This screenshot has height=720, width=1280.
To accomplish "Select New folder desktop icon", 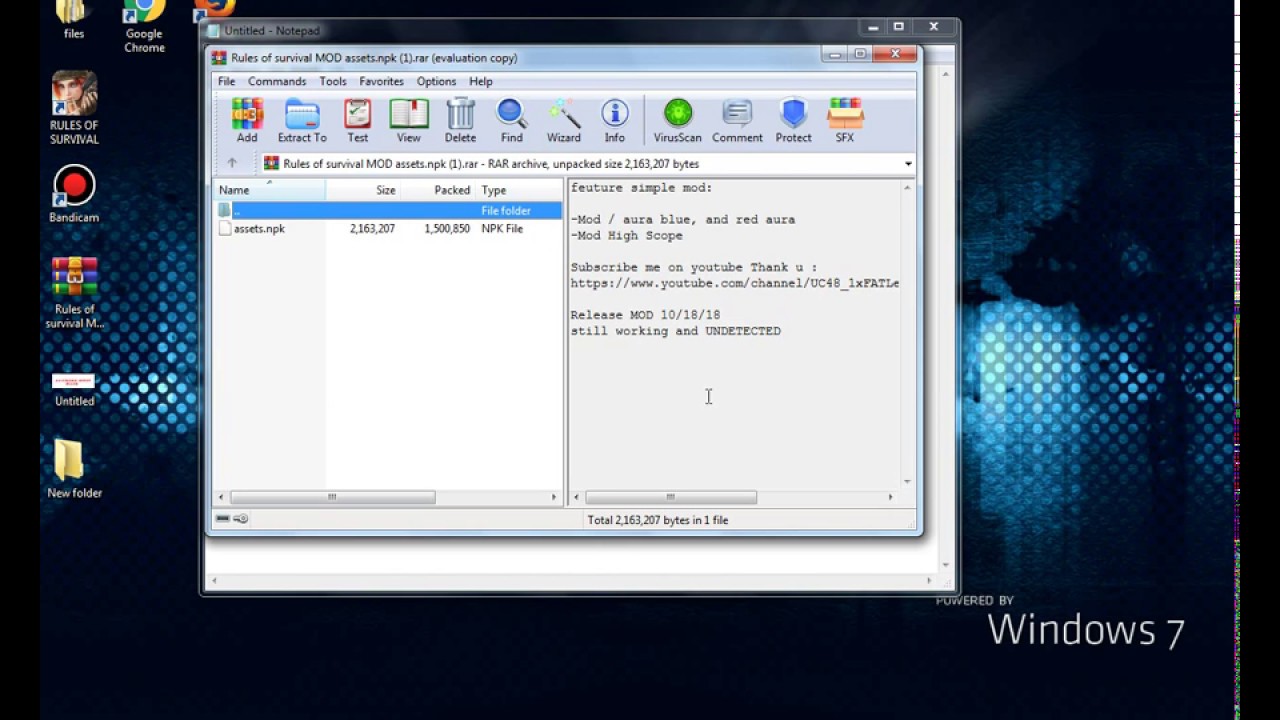I will tap(74, 468).
